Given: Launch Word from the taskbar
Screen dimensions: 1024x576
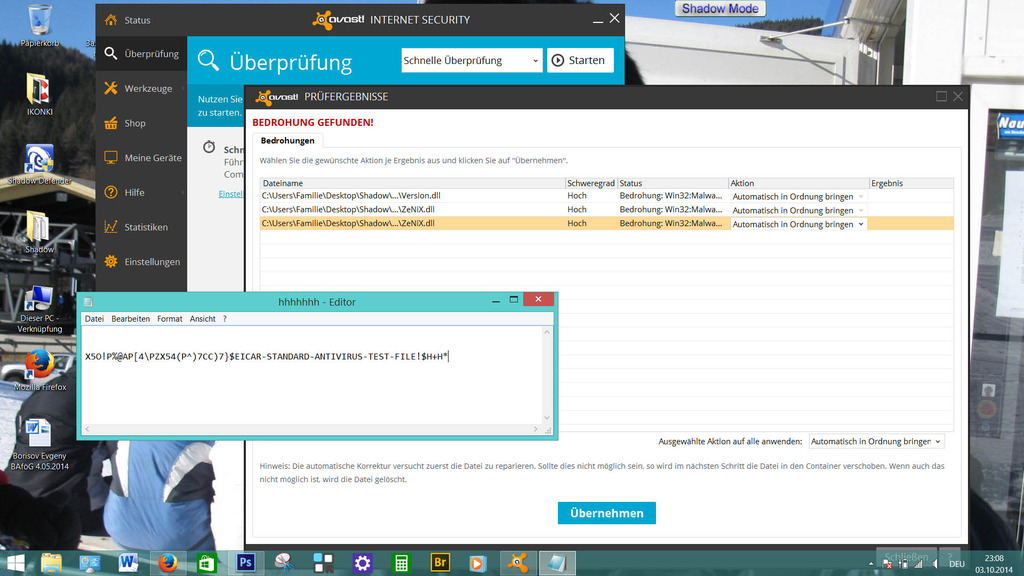Looking at the screenshot, I should coord(128,563).
